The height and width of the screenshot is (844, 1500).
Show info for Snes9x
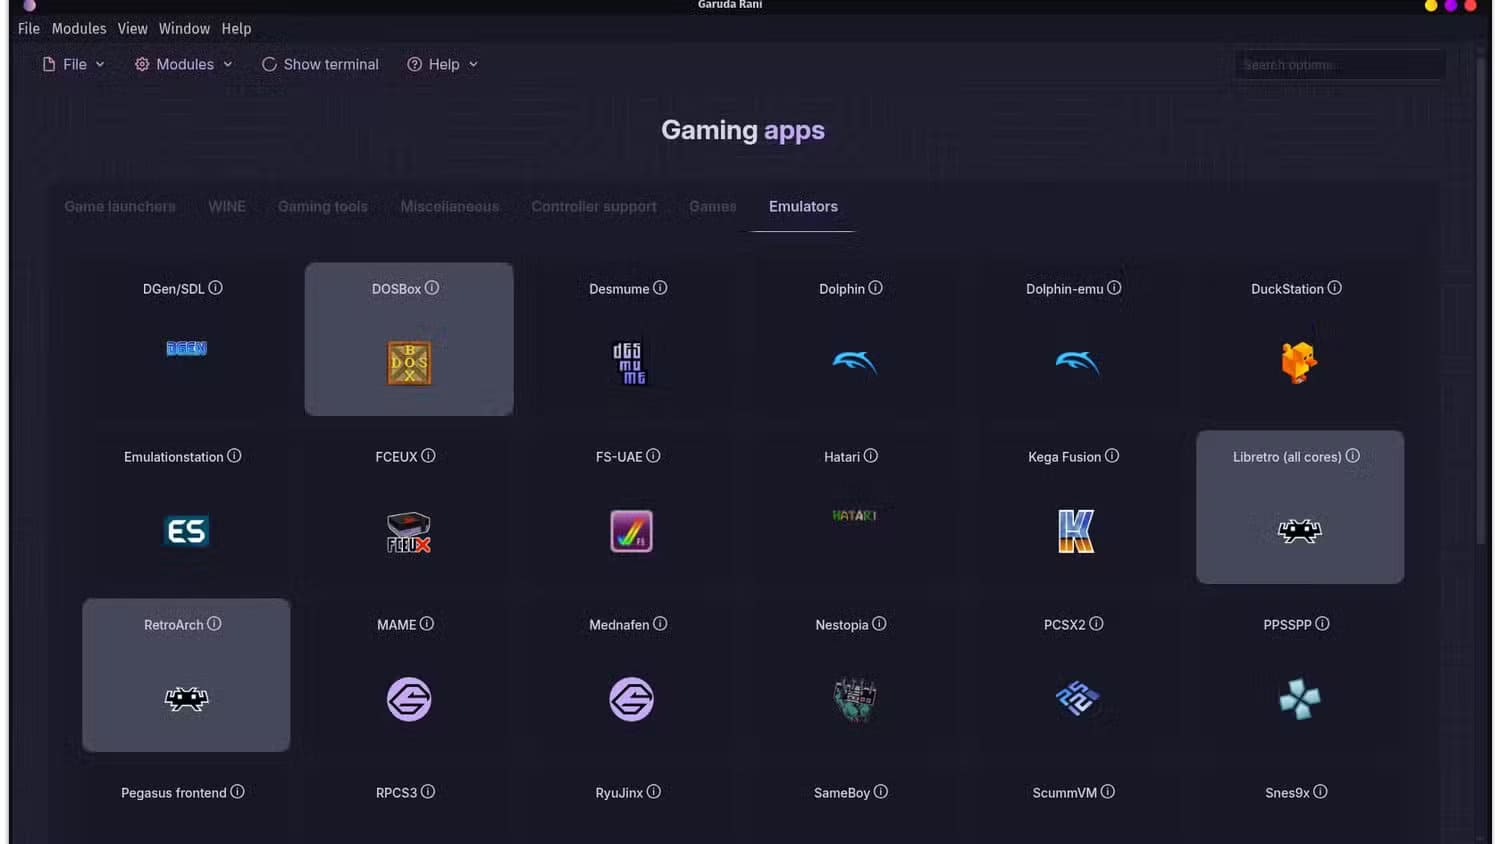pos(1320,792)
